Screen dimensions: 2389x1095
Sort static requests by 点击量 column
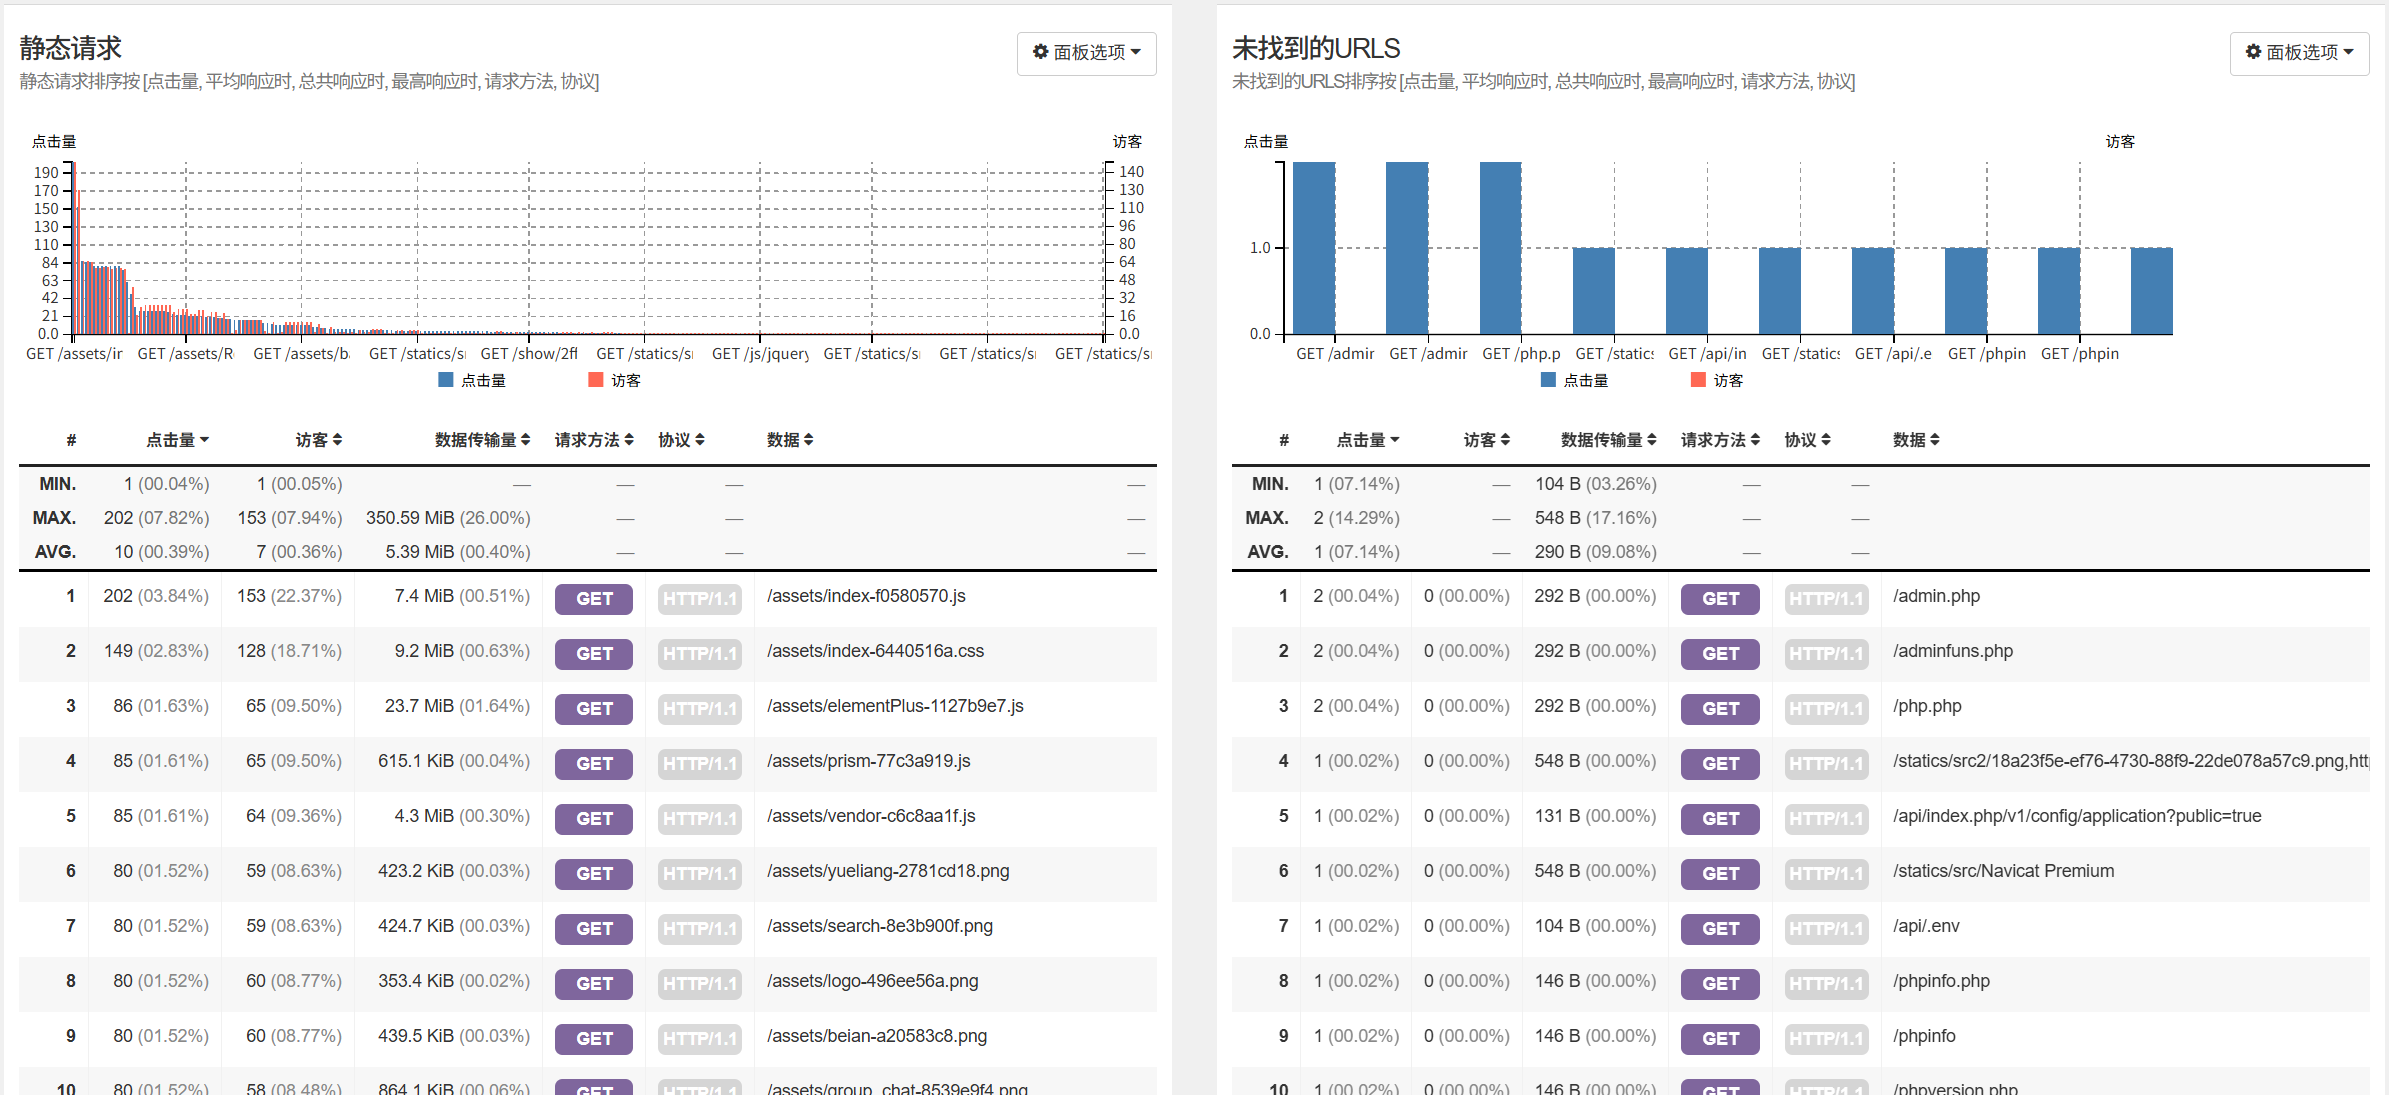[x=177, y=440]
